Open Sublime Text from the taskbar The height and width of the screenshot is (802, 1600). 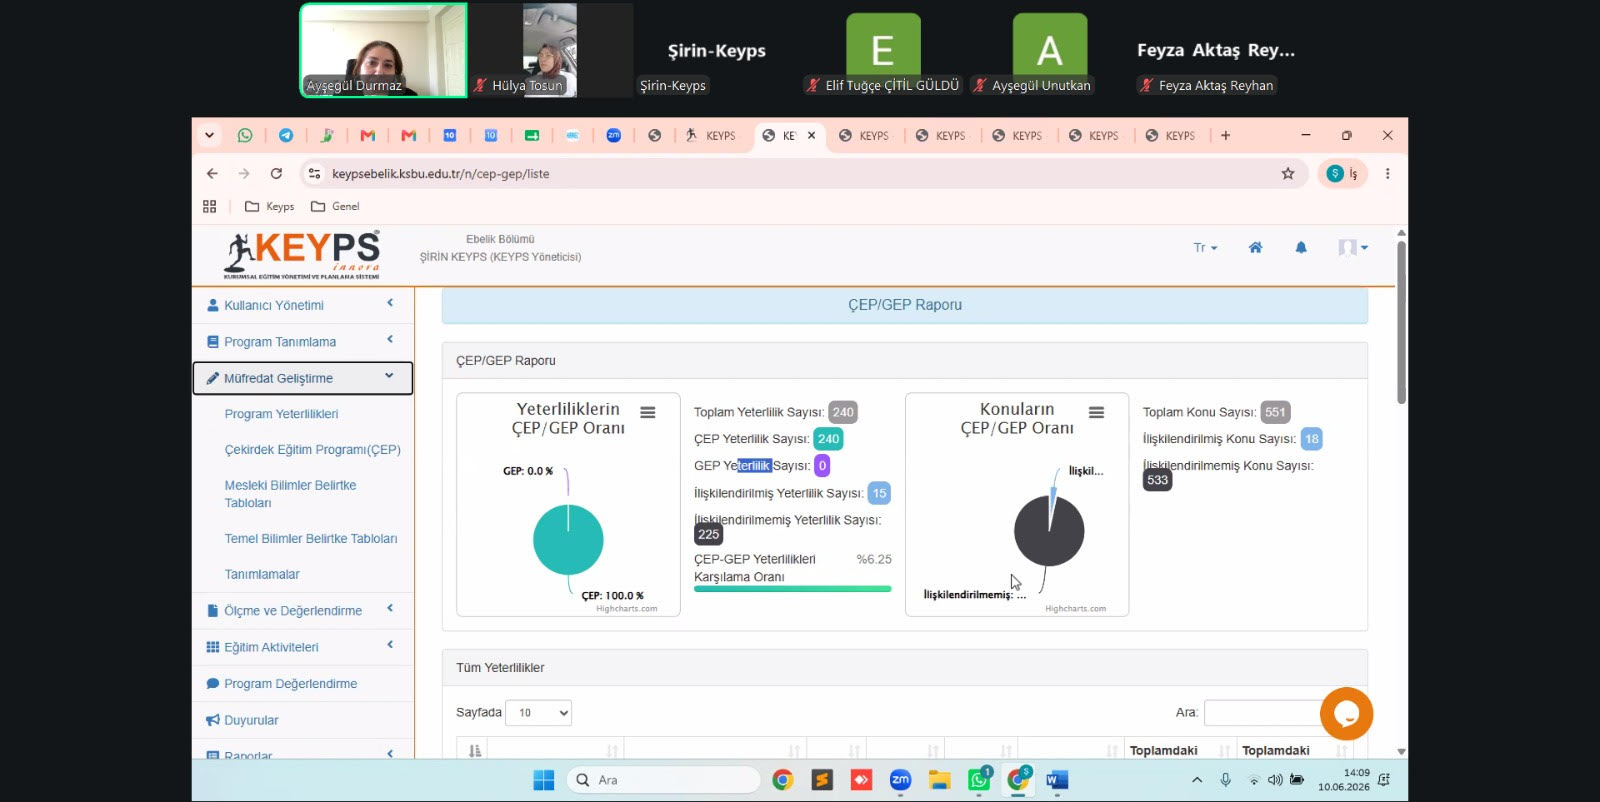click(822, 780)
